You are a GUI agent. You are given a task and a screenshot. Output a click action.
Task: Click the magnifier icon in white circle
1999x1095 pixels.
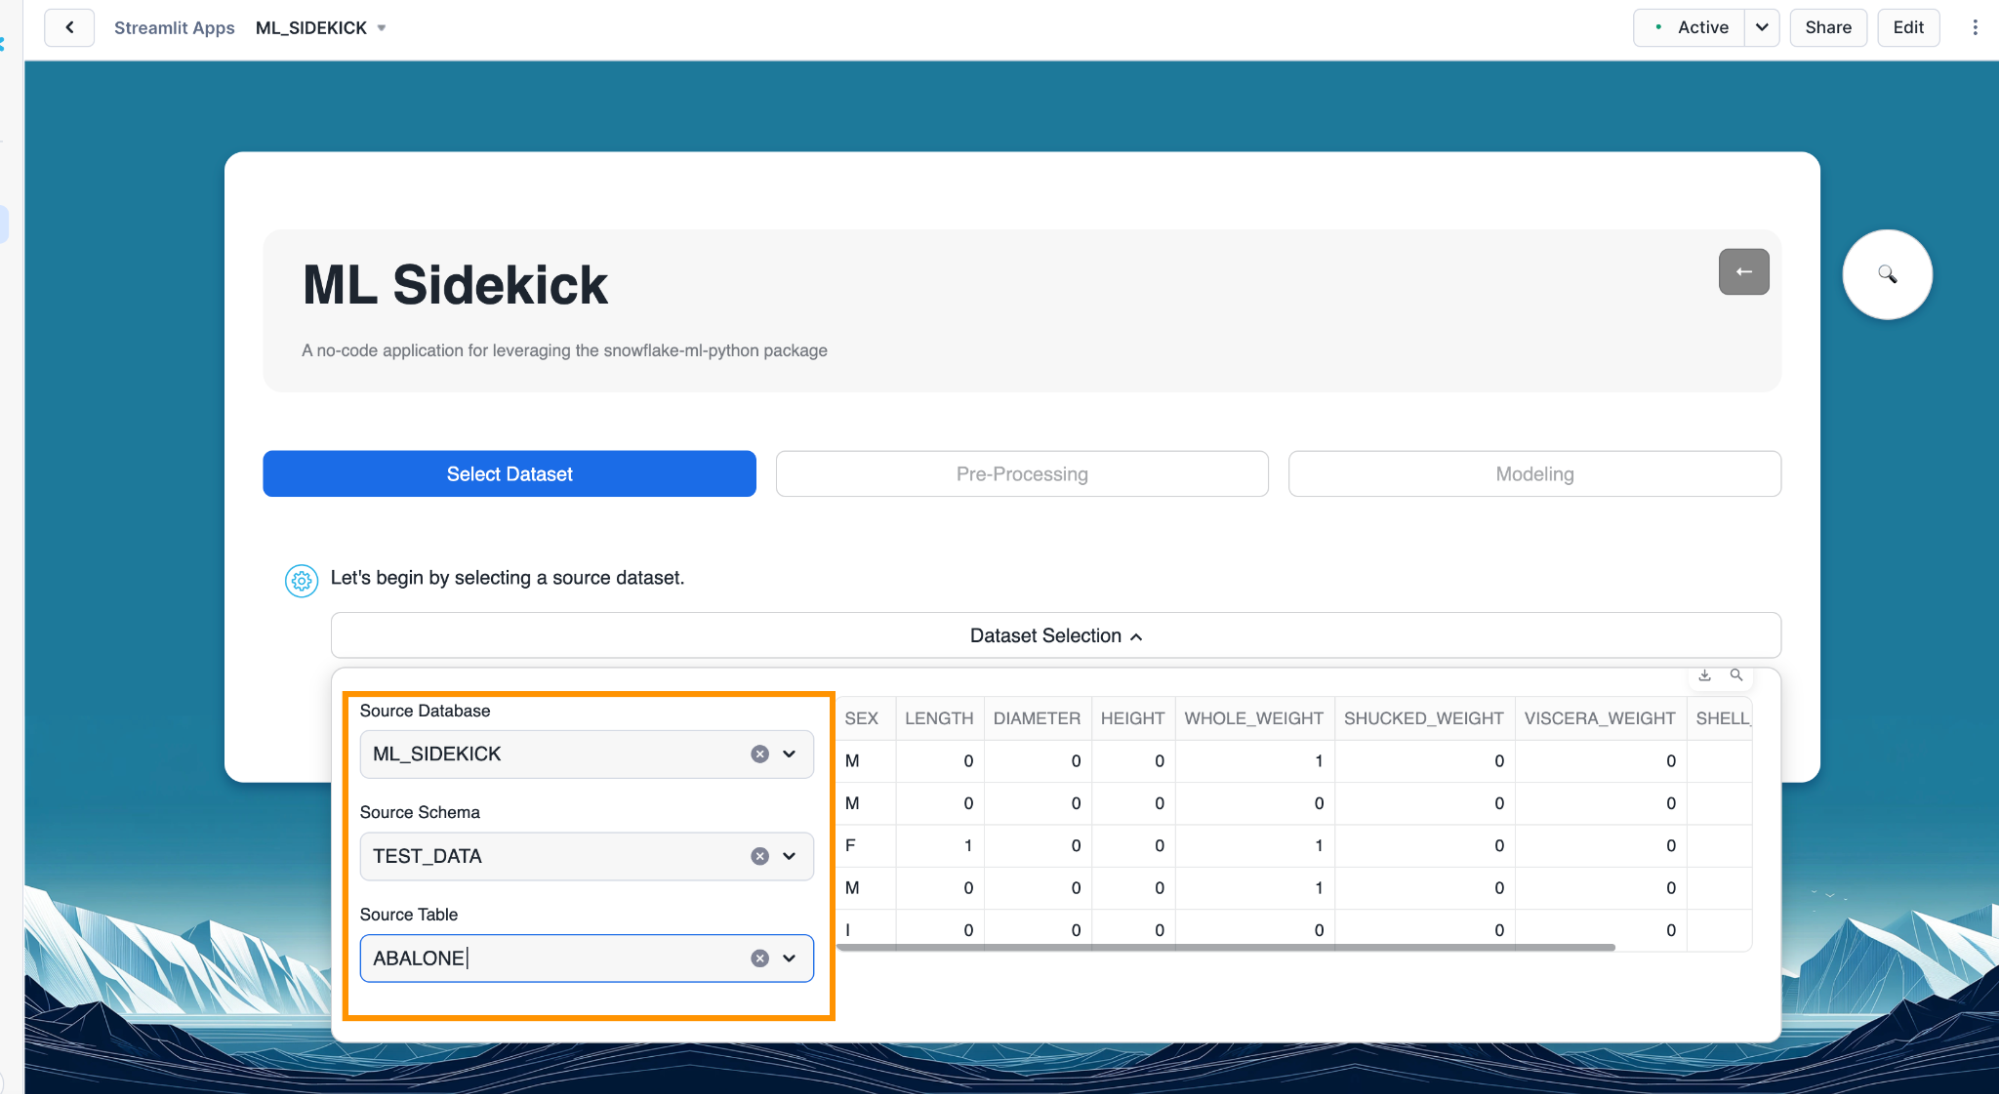pos(1887,274)
